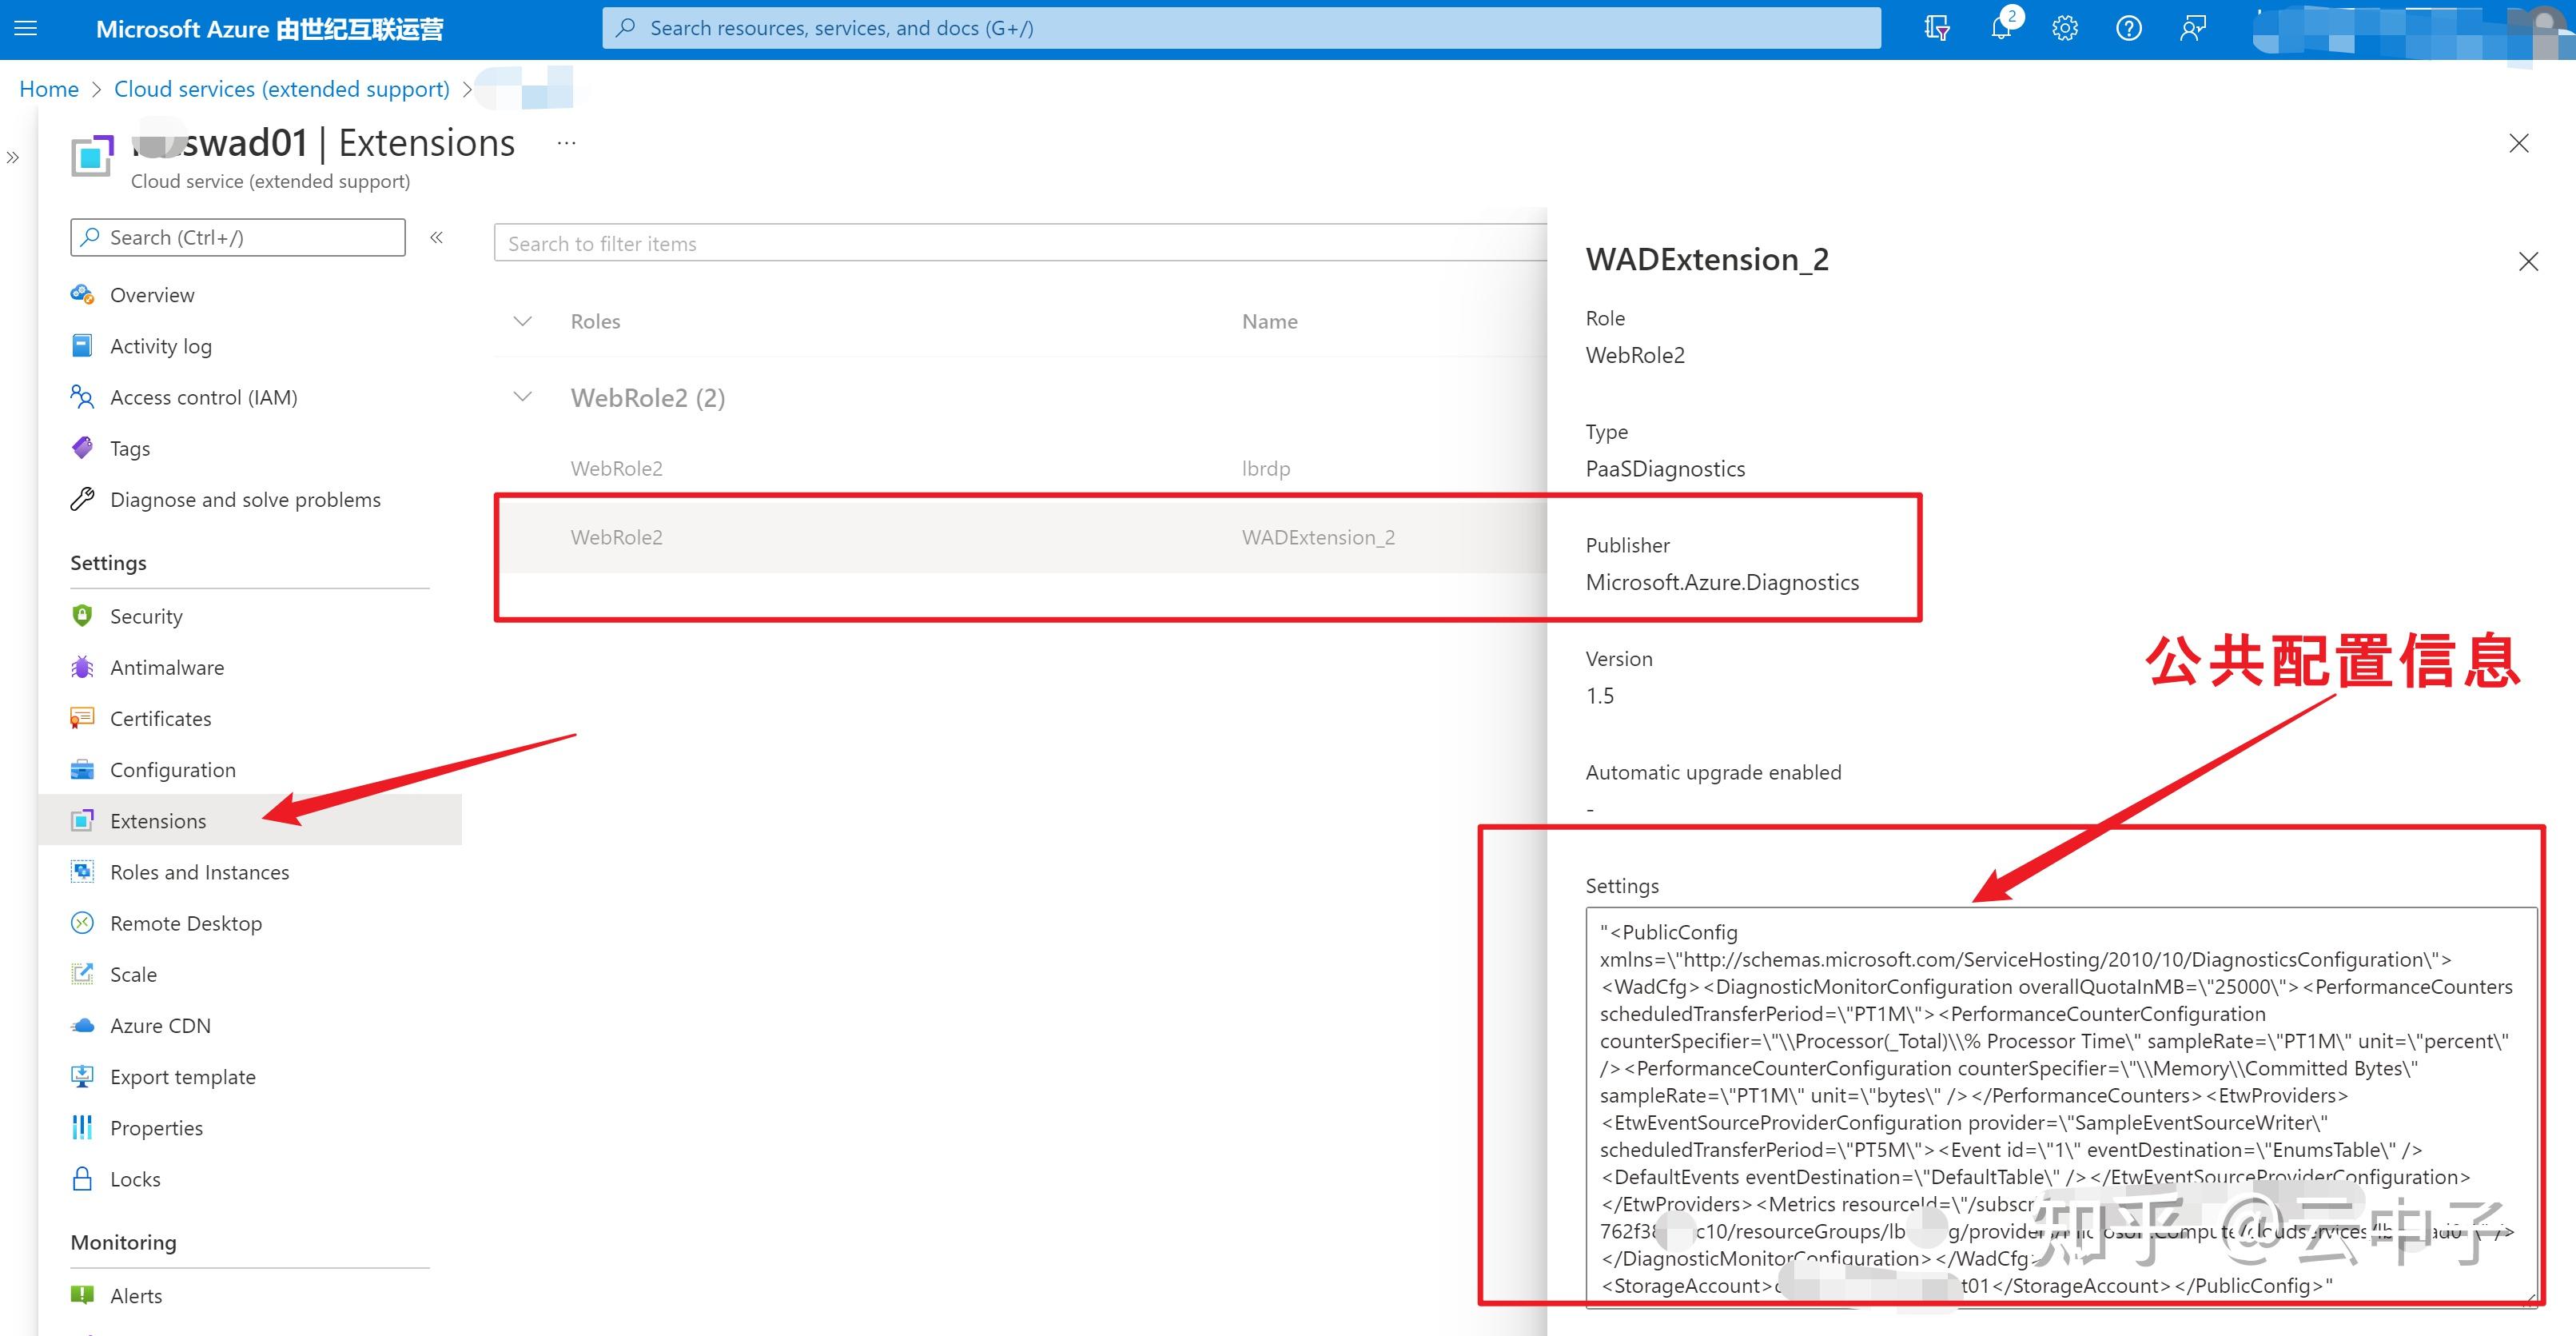Open the help question mark menu

coord(2128,28)
